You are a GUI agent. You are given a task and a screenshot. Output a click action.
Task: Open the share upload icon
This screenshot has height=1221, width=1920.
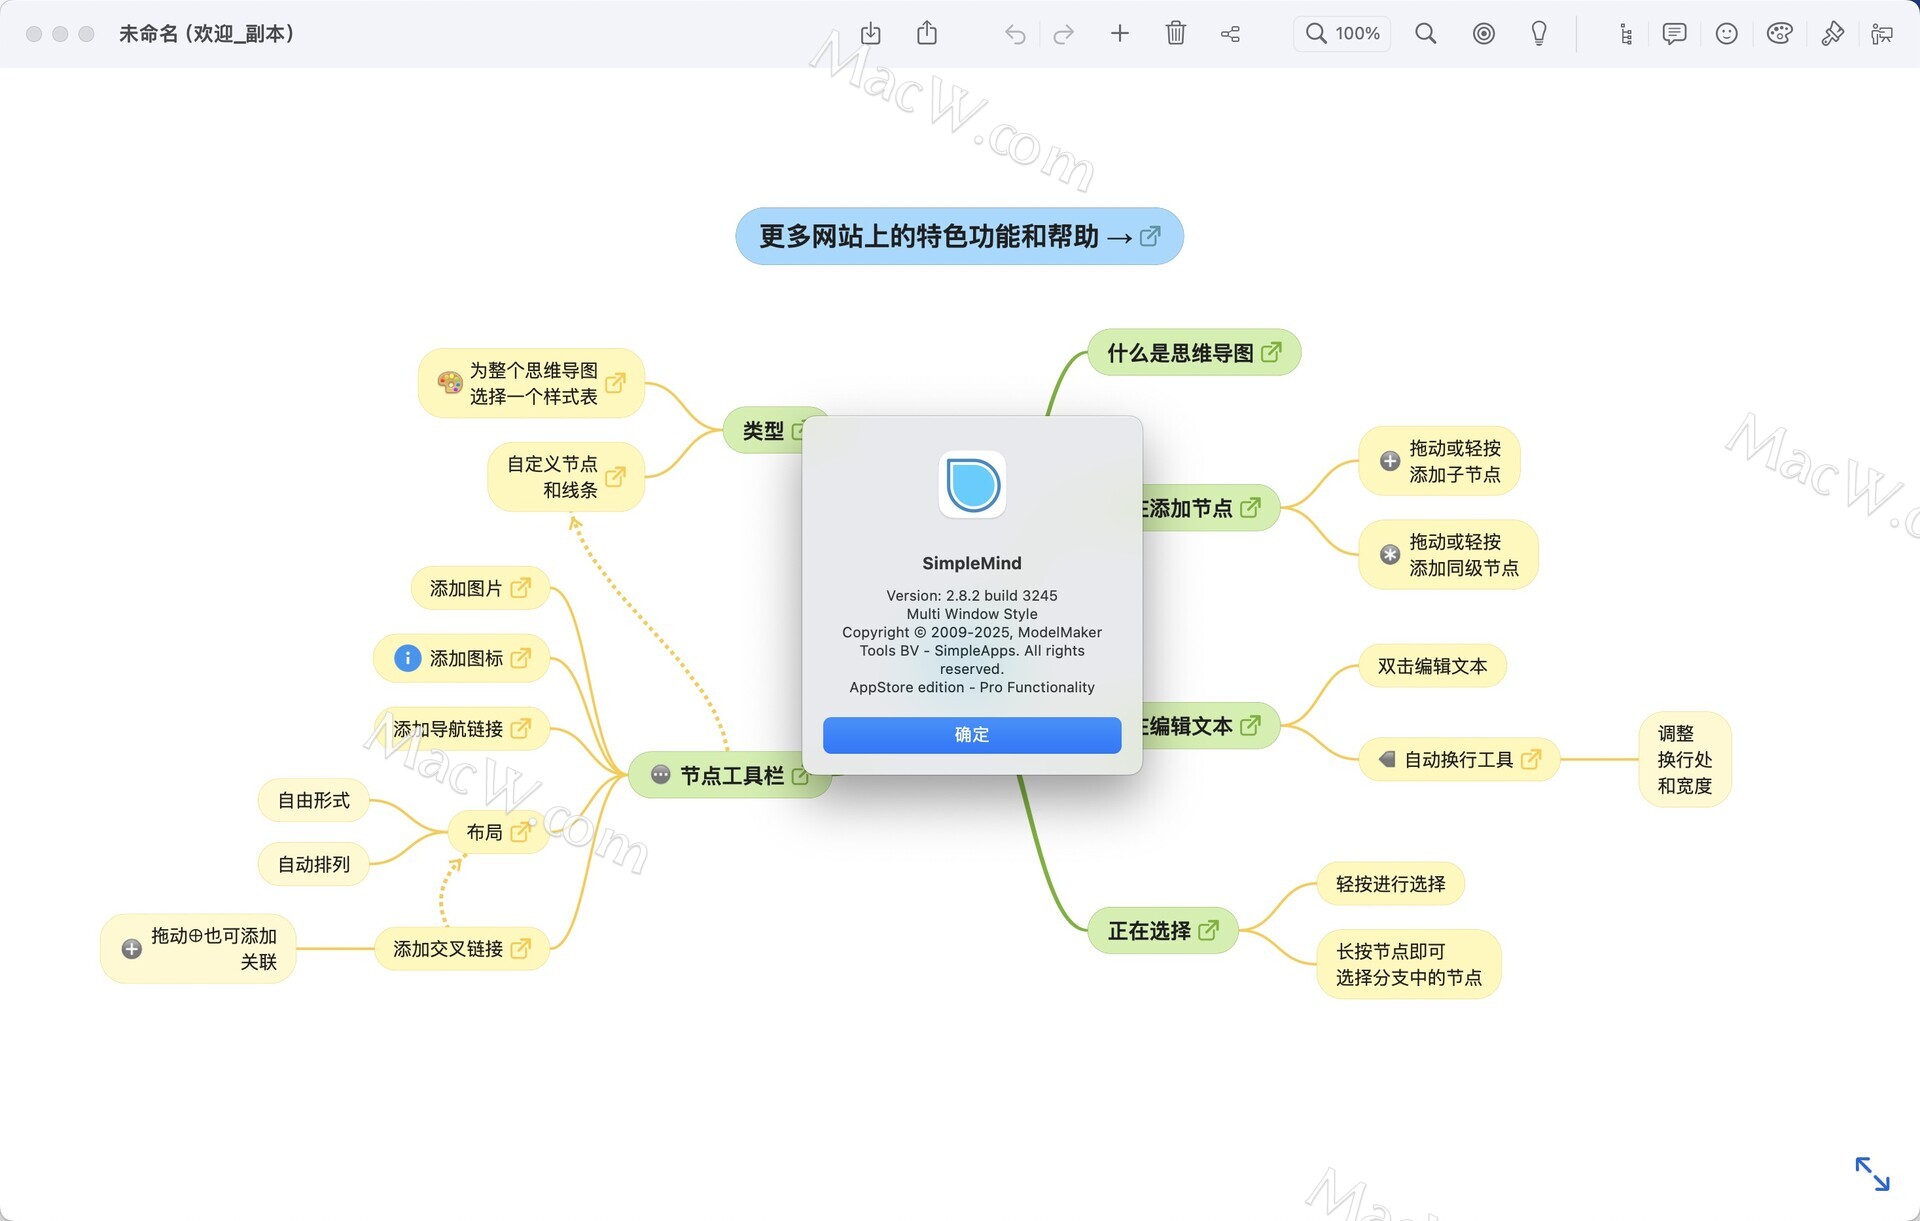[x=927, y=33]
